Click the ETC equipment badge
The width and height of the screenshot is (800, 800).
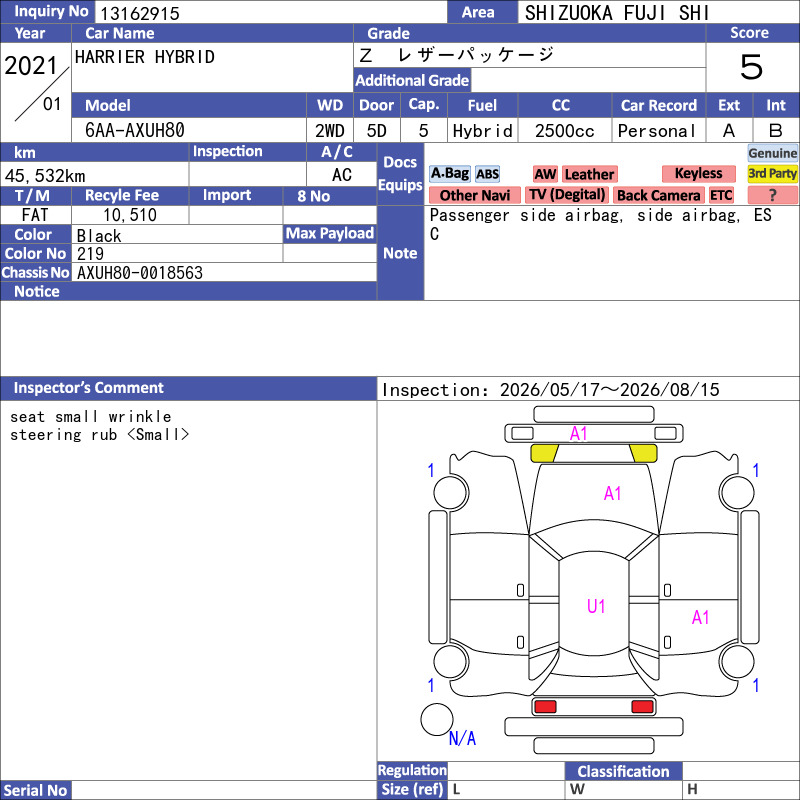pos(721,195)
